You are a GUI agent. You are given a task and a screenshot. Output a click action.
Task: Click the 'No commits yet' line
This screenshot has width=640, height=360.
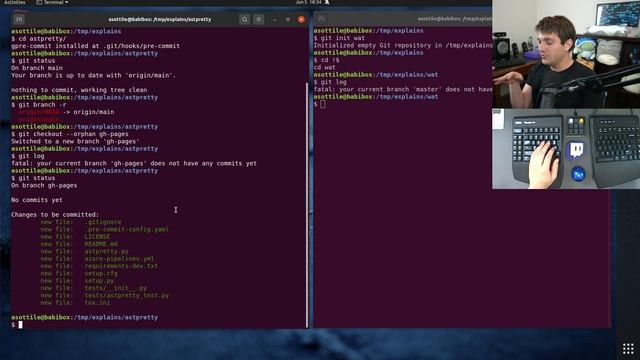pyautogui.click(x=37, y=200)
